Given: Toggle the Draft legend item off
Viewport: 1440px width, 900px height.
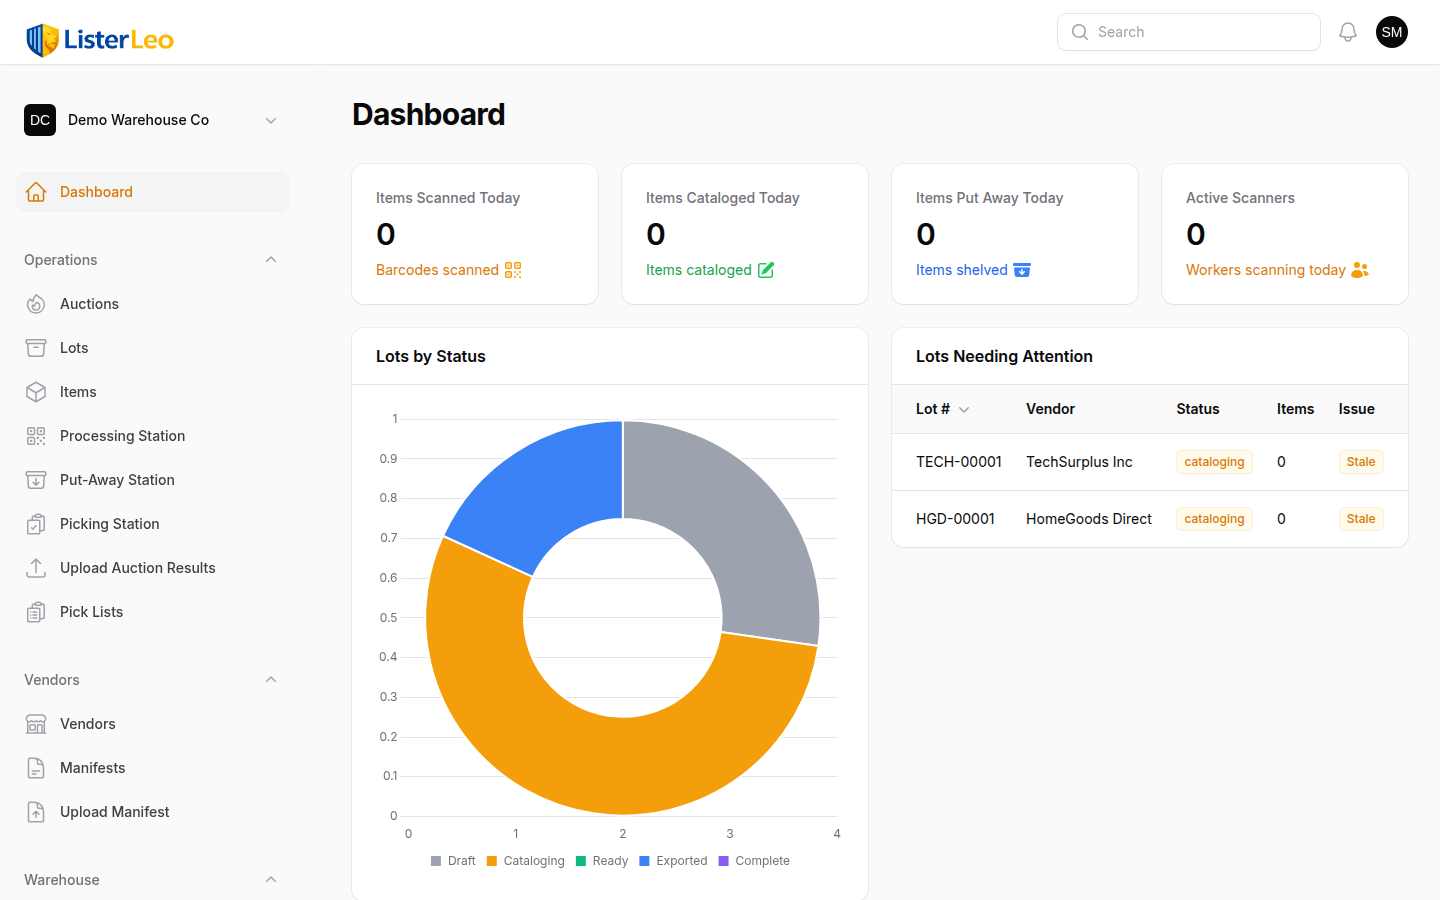Looking at the screenshot, I should click(x=453, y=860).
